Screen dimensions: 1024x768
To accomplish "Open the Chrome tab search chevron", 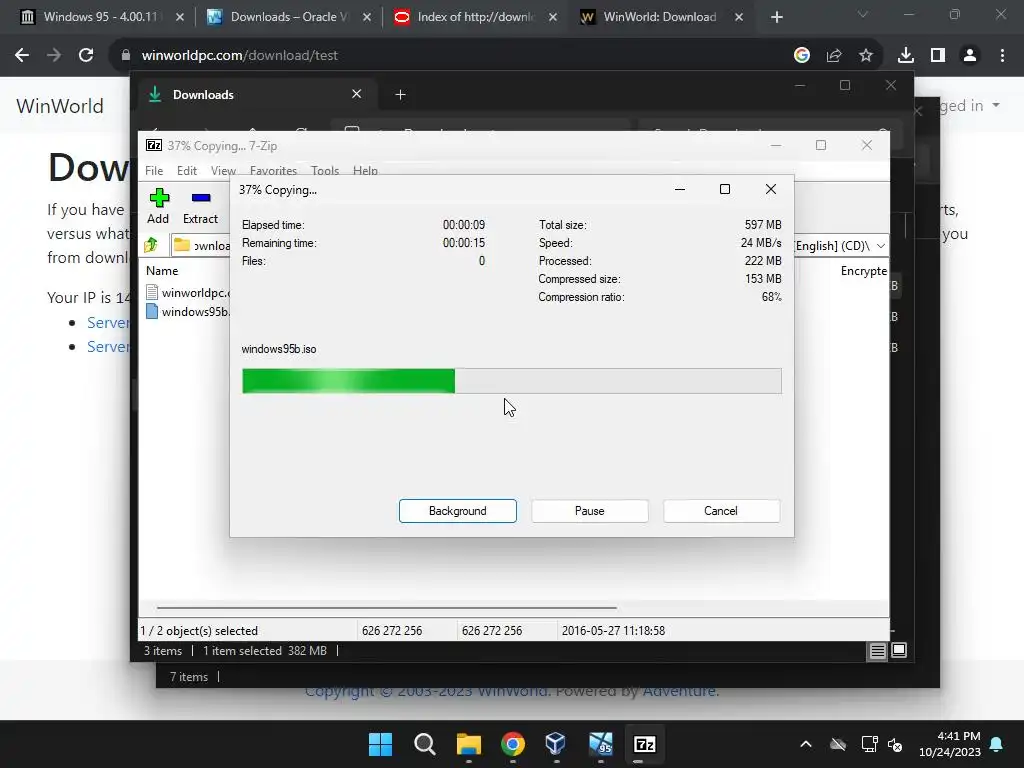I will point(863,14).
